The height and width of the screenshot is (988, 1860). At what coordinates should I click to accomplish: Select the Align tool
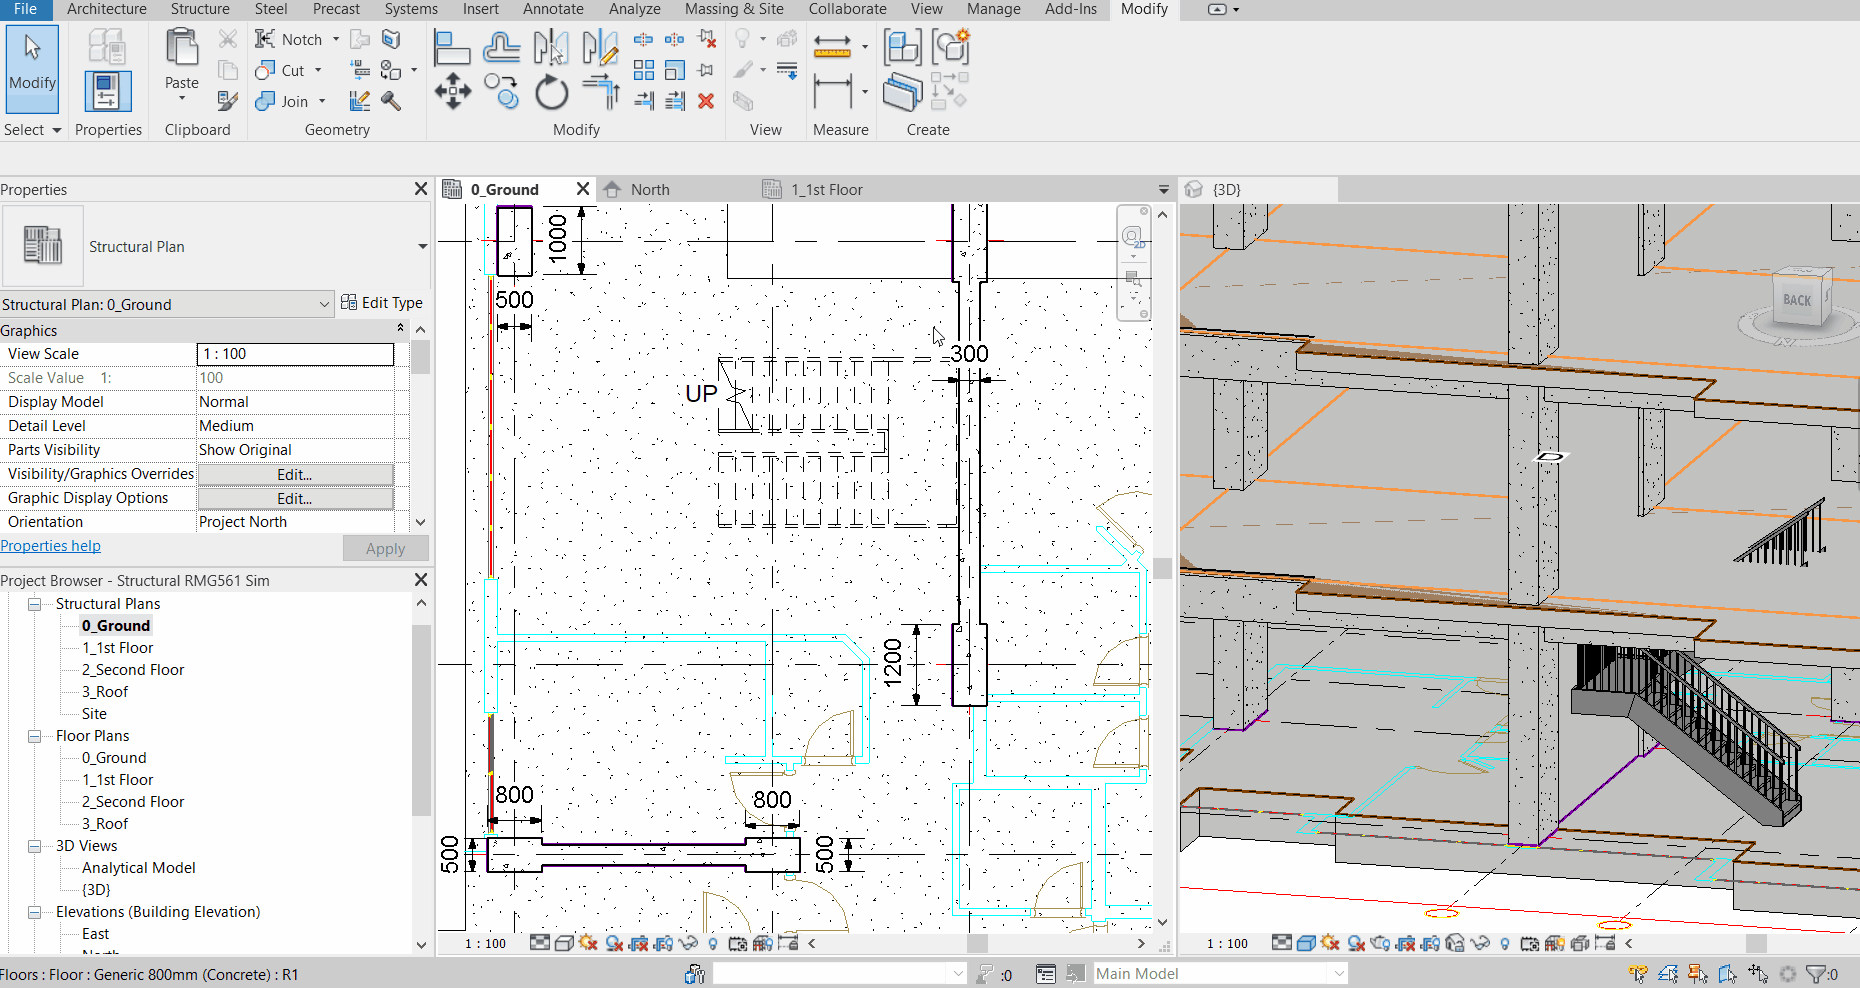tap(452, 47)
